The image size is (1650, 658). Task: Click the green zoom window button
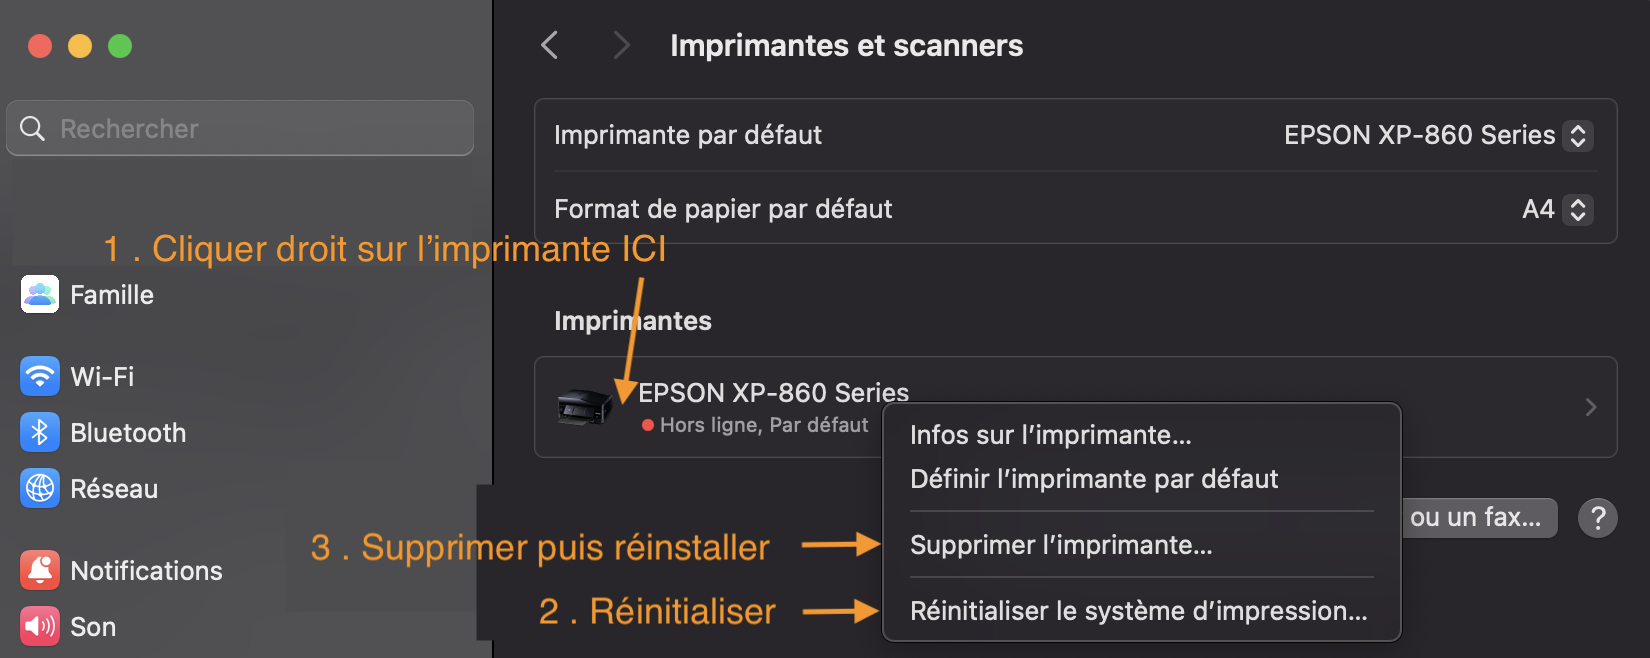(120, 46)
